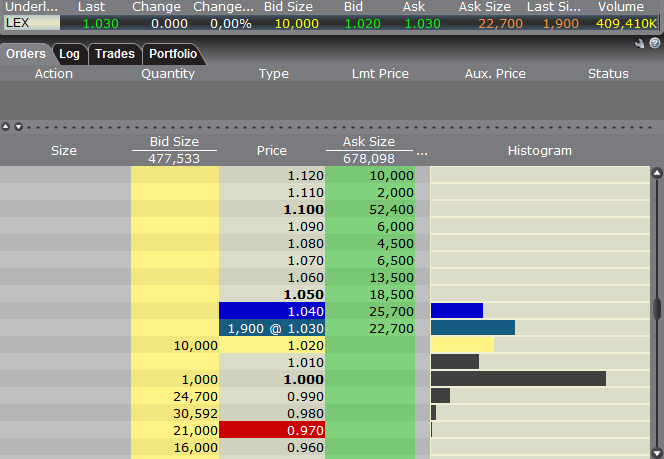The image size is (664, 459).
Task: Click the yellow 1.020 bid price cell
Action: click(272, 345)
